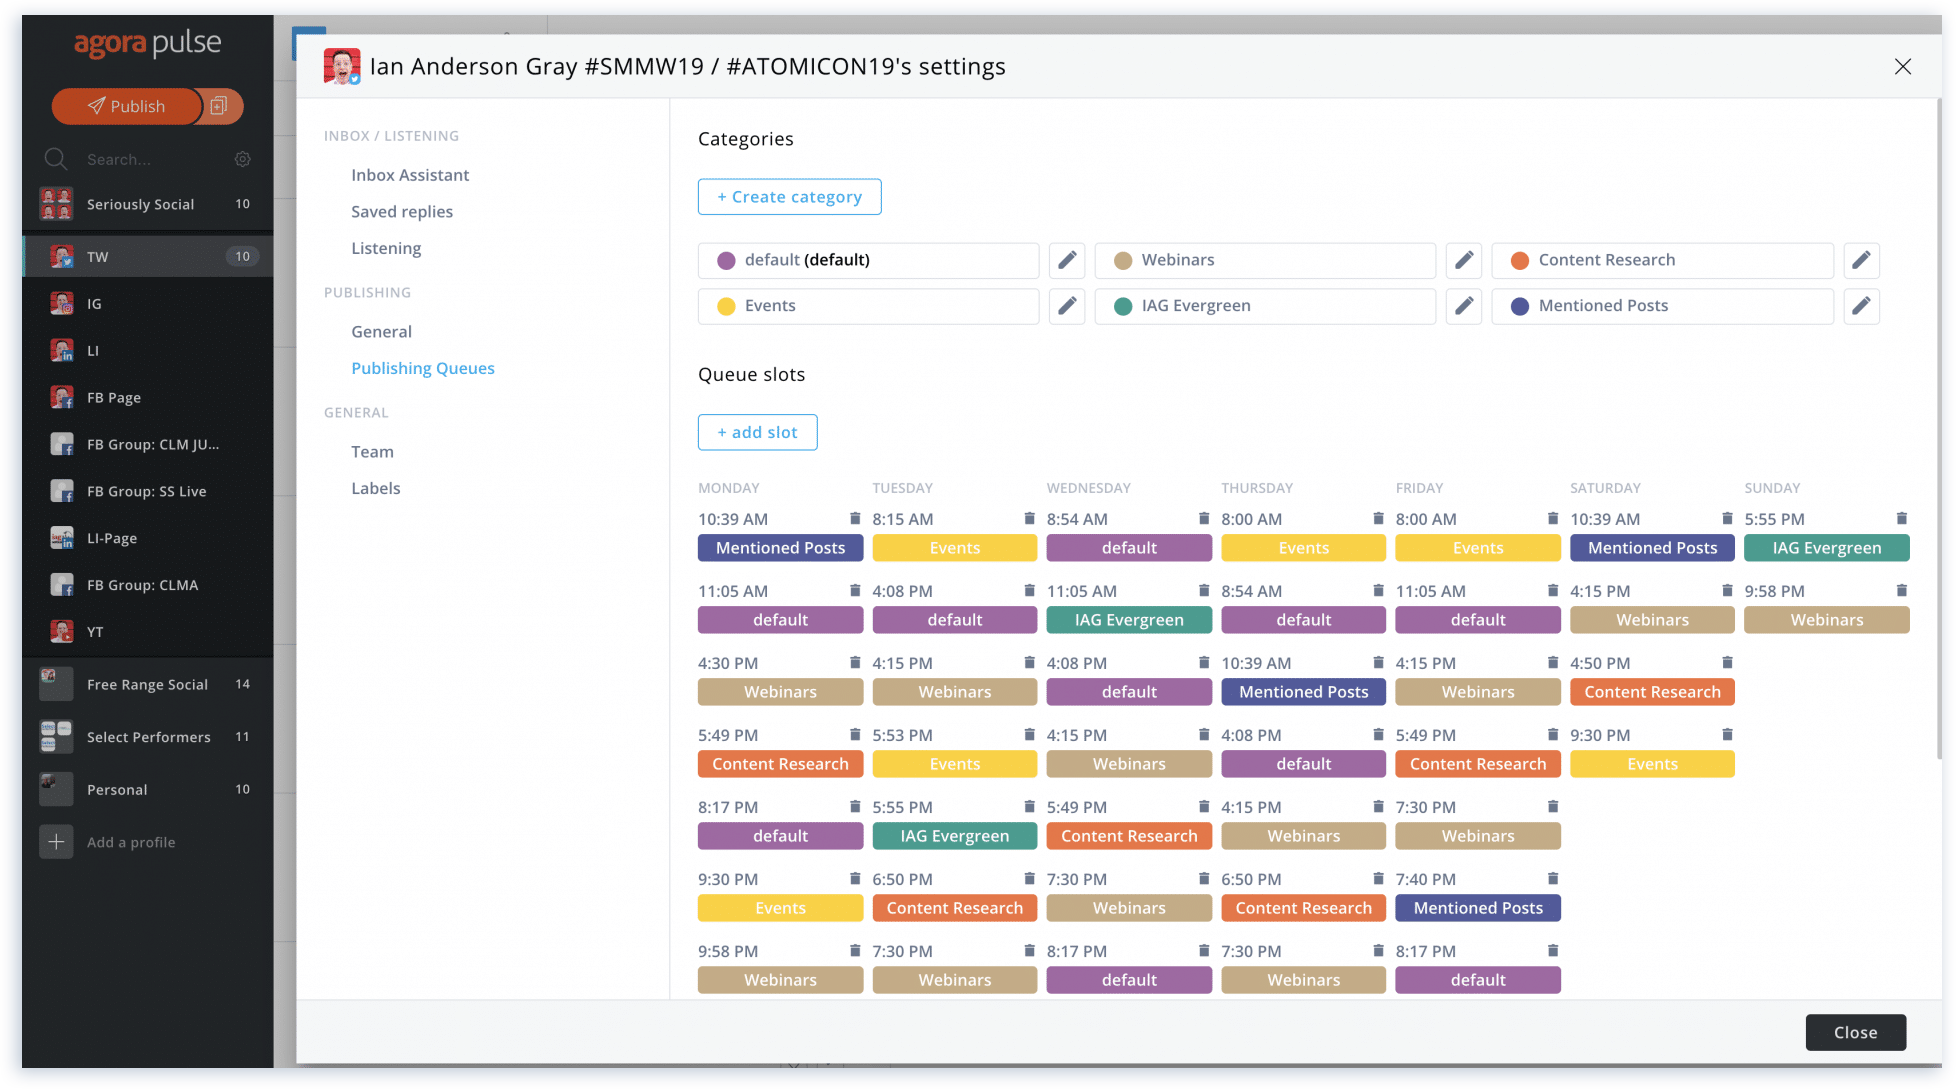Open Publishing Queues settings section
This screenshot has width=1956, height=1089.
[x=422, y=366]
